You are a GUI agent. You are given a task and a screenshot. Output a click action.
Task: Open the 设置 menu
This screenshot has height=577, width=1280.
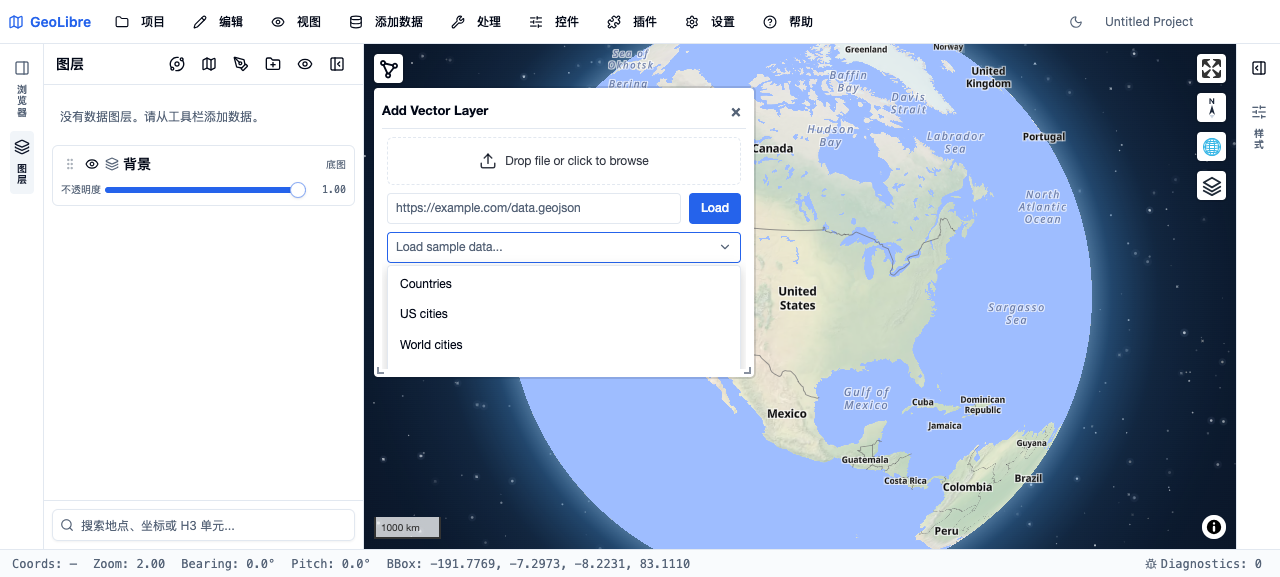tap(710, 22)
